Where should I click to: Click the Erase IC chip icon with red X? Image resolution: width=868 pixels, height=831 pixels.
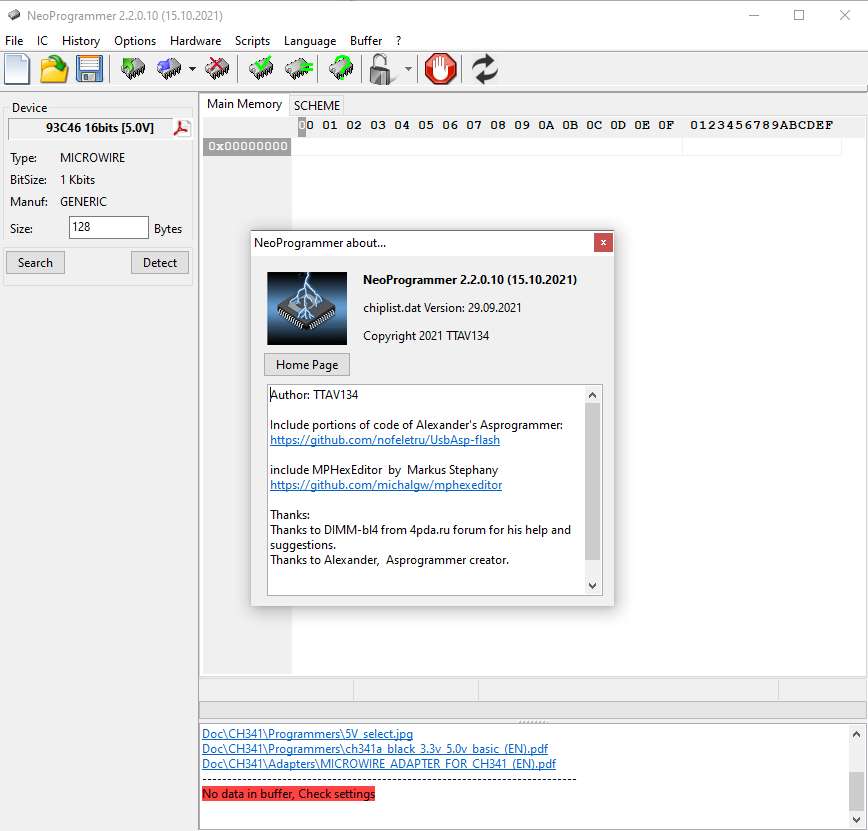pos(217,69)
